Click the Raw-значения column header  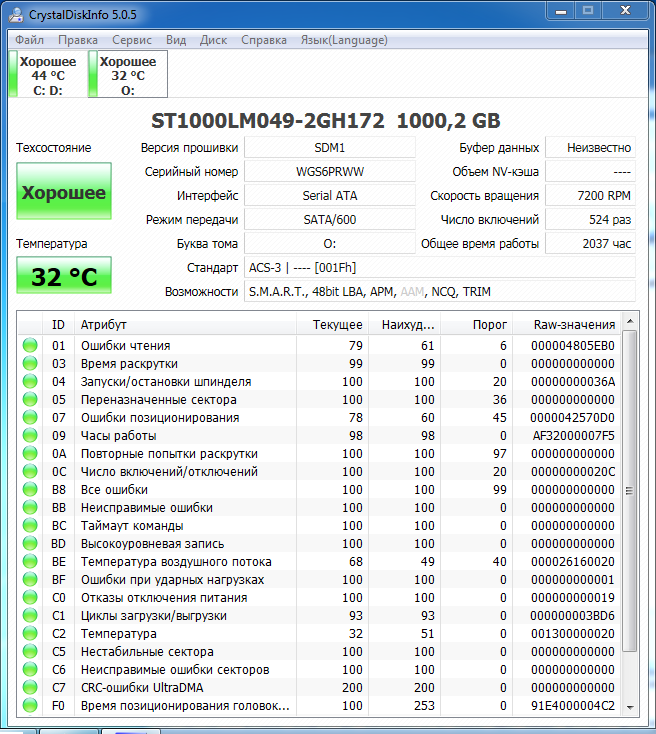pyautogui.click(x=567, y=324)
